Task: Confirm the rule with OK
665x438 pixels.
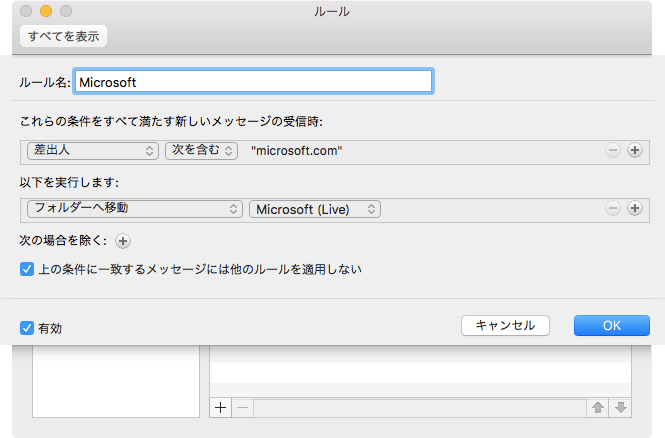Action: (611, 325)
